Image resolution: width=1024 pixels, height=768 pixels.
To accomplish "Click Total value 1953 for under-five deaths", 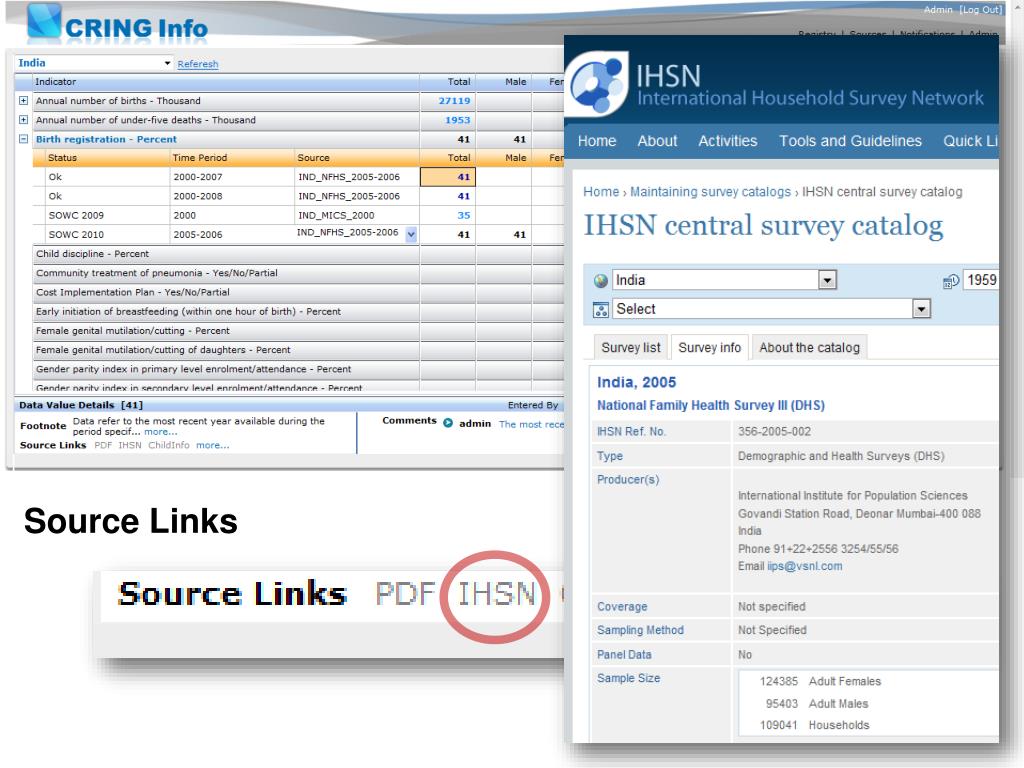I will tap(457, 120).
